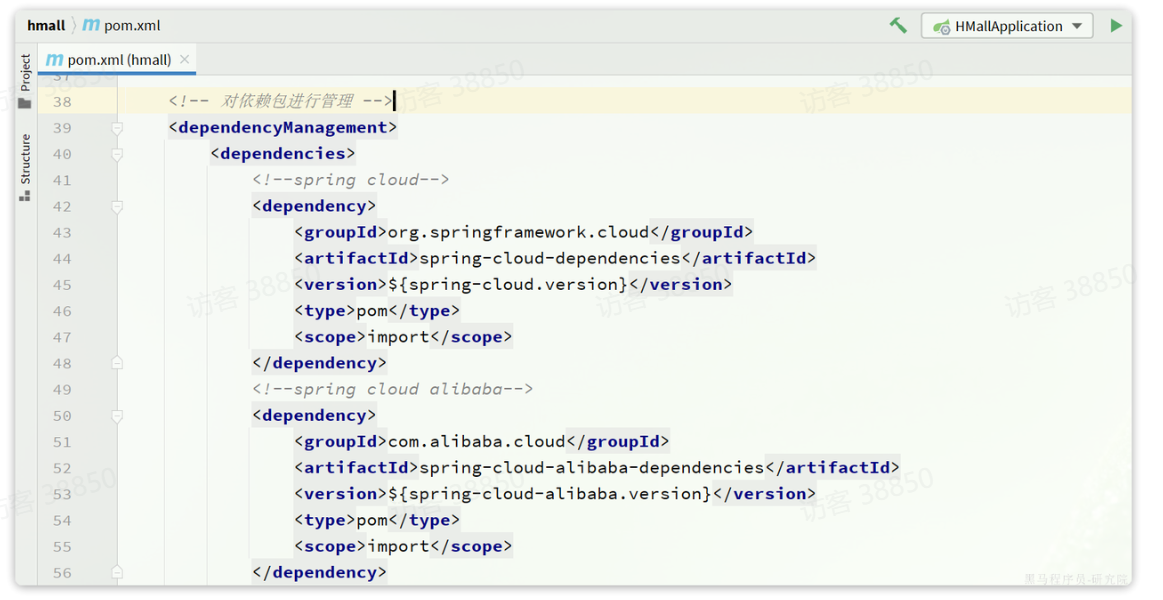The width and height of the screenshot is (1163, 600).
Task: Click the fold end marker on line 56
Action: point(116,573)
